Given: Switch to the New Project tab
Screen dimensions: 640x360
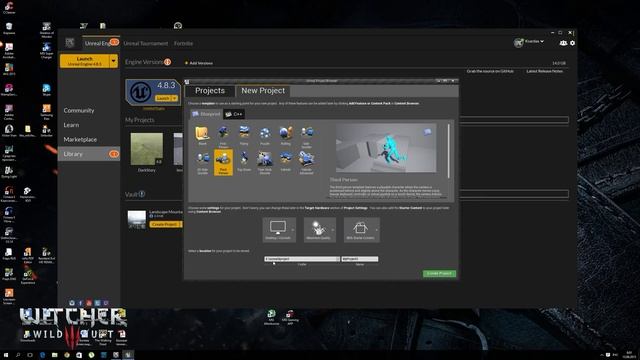Looking at the screenshot, I should point(263,91).
